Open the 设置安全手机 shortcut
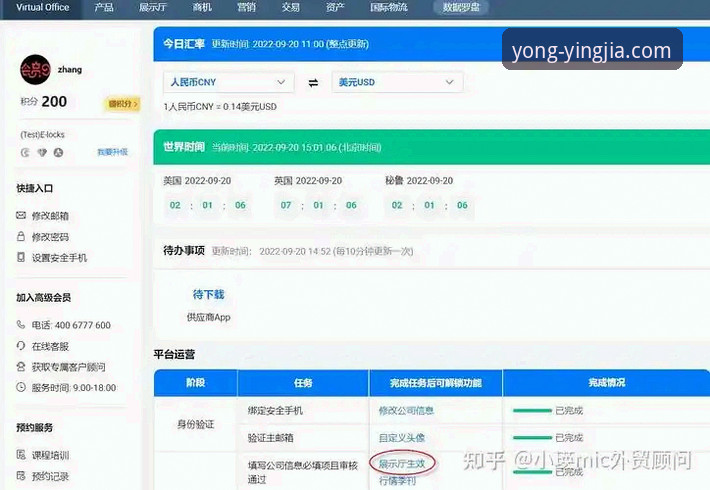This screenshot has width=710, height=490. 59,258
